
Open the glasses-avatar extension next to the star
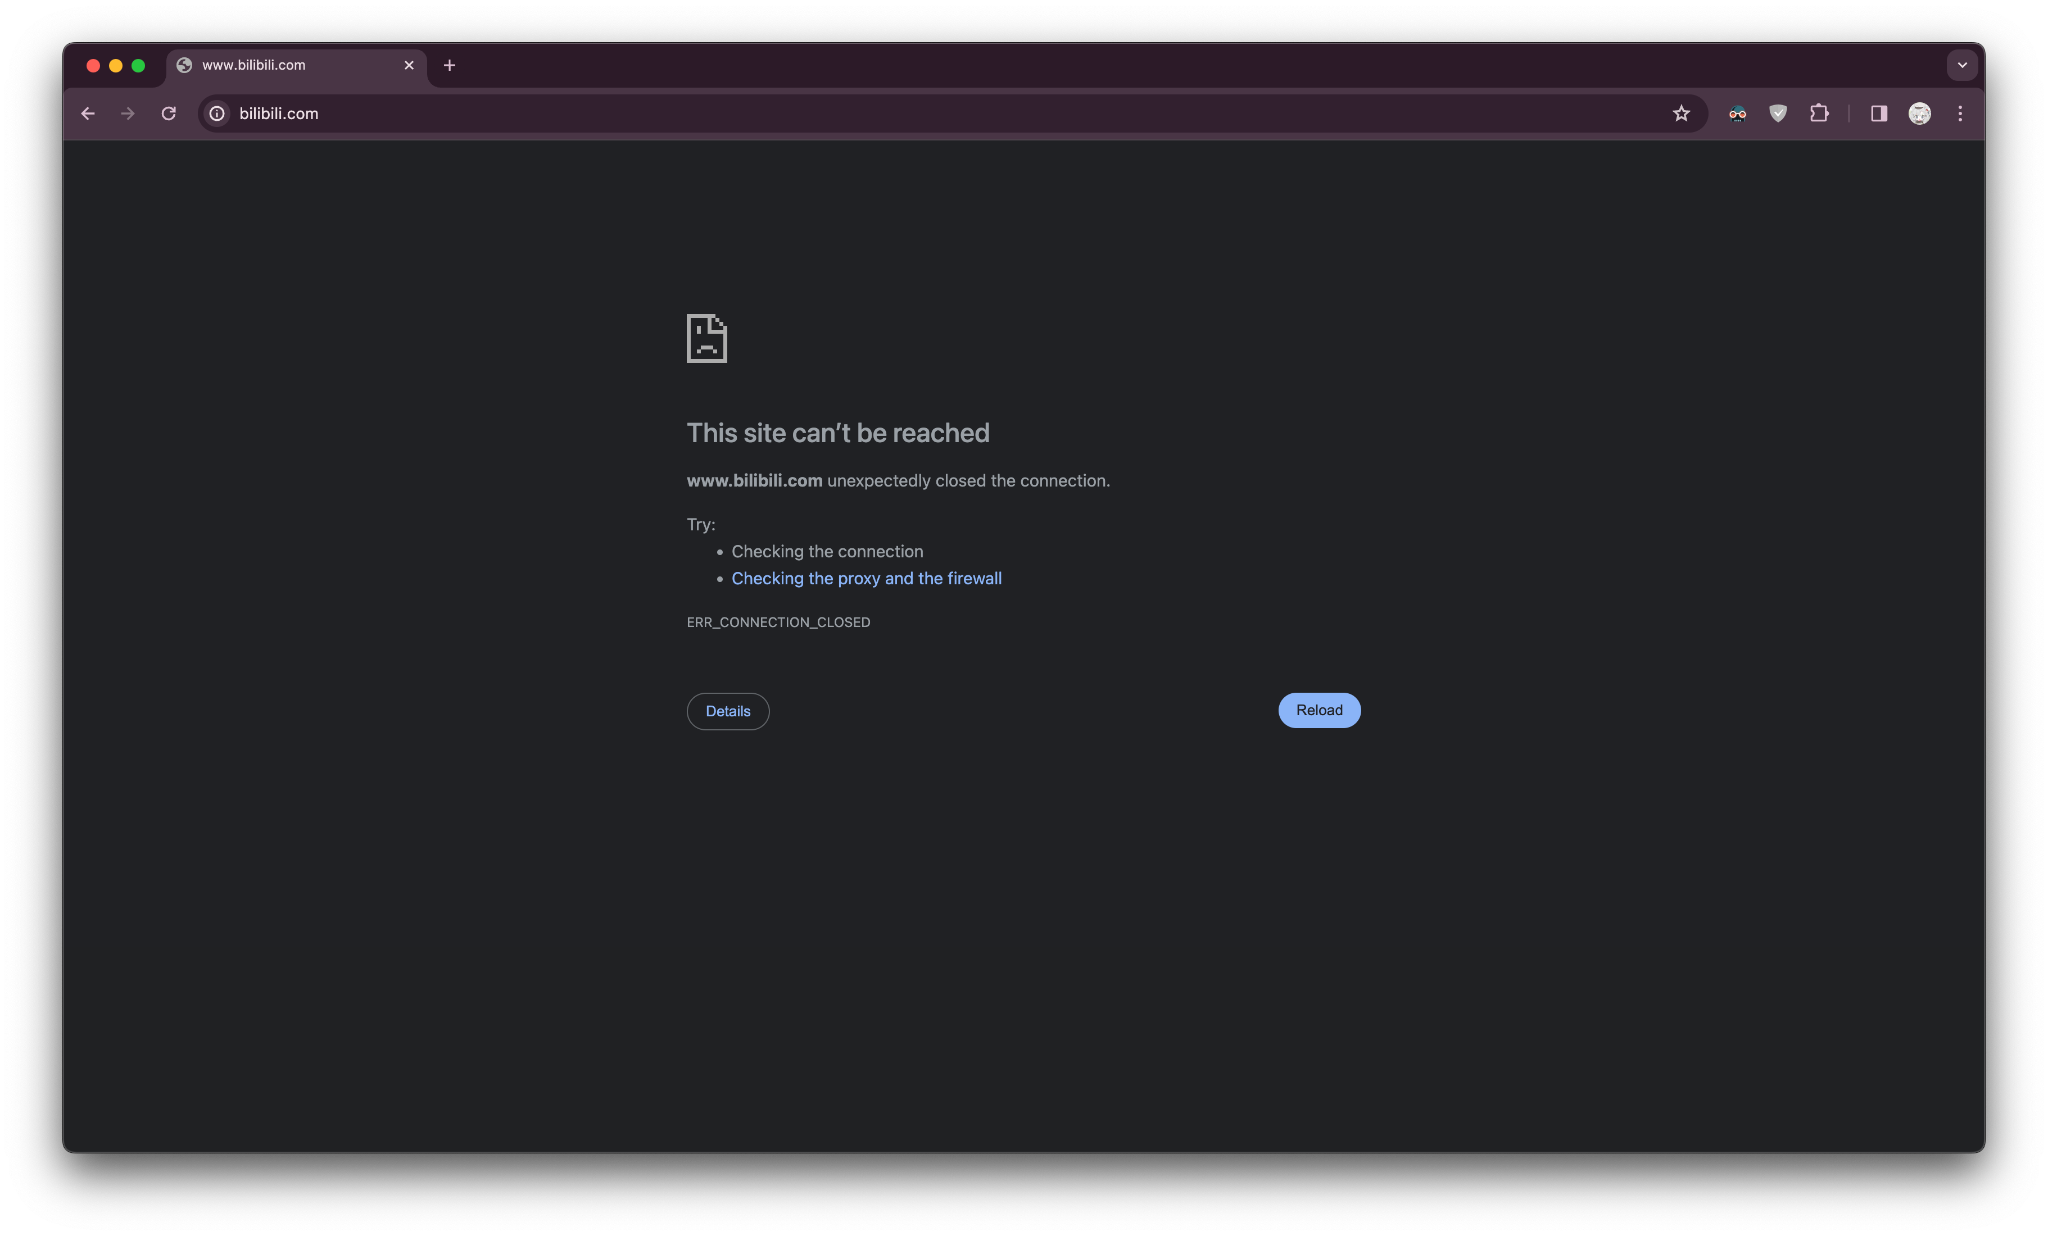coord(1738,113)
